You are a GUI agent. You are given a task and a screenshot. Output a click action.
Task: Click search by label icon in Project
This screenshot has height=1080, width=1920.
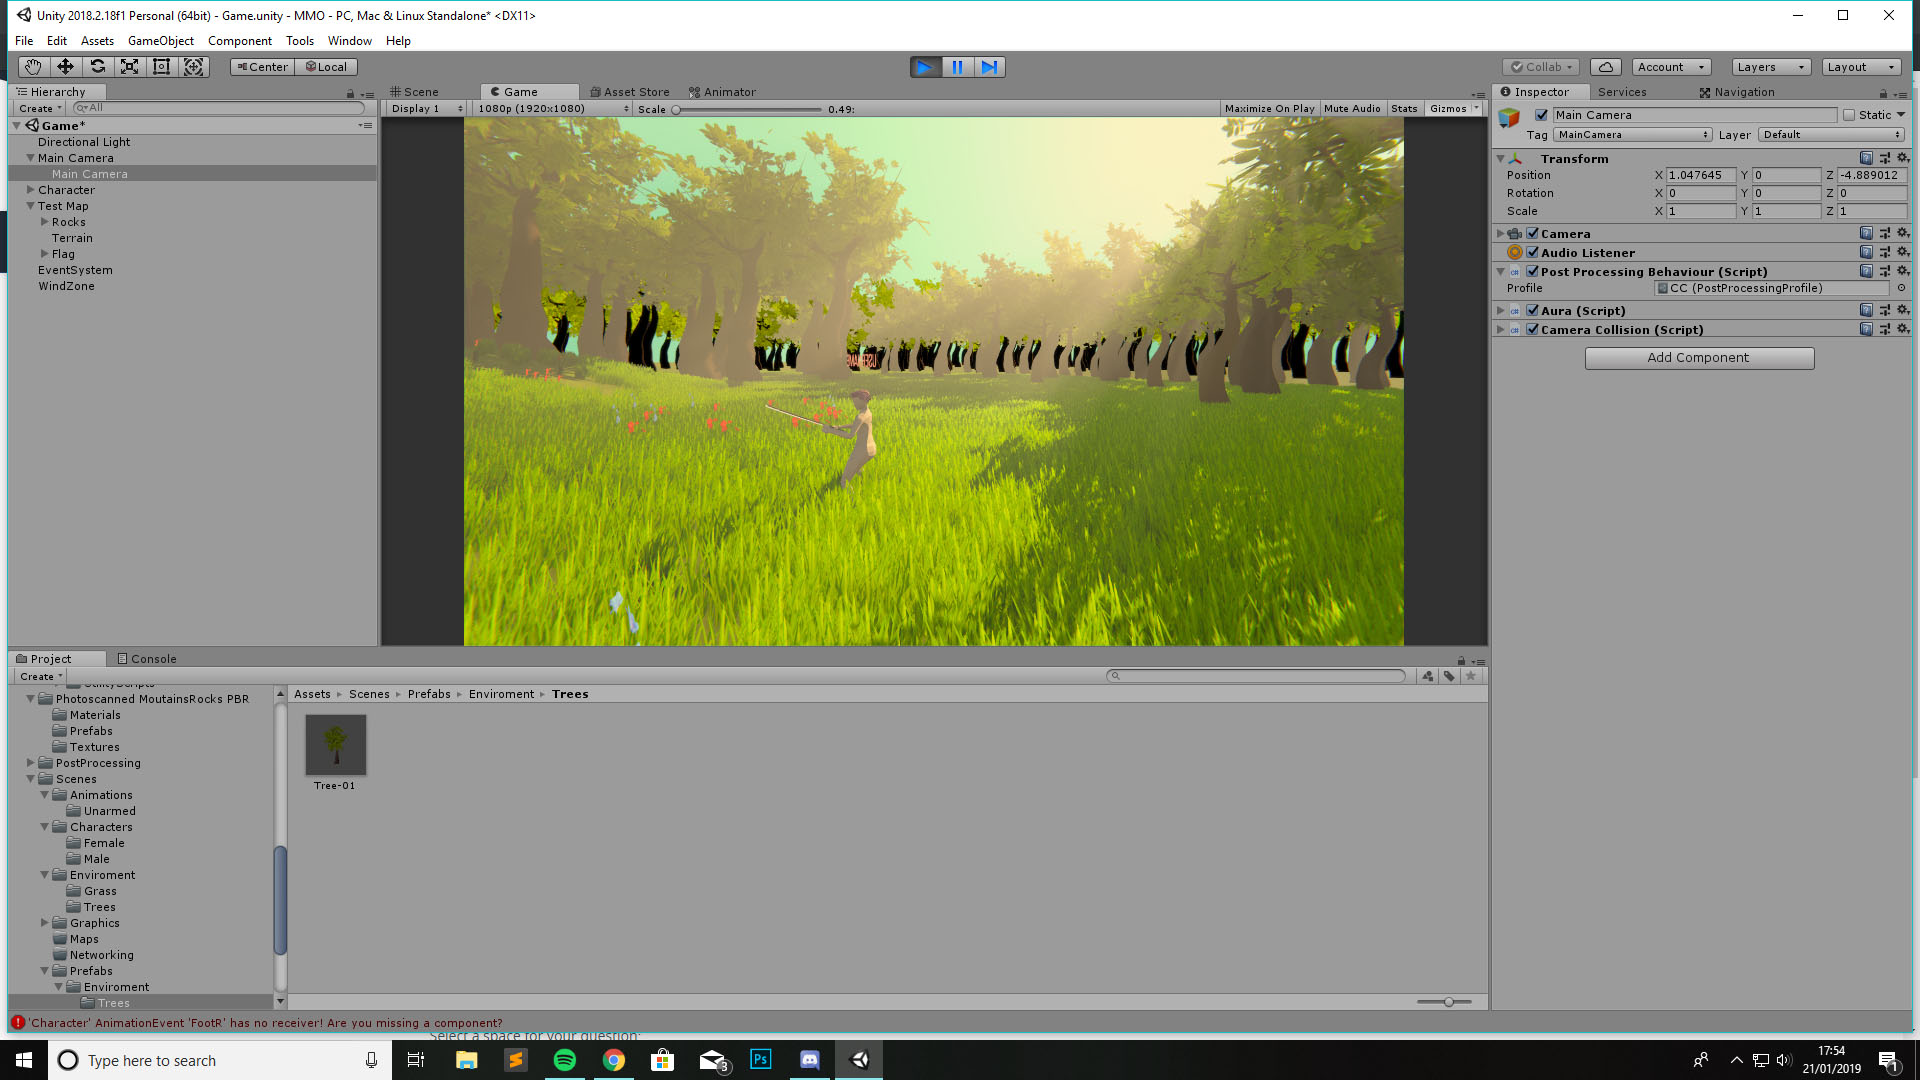(x=1449, y=676)
